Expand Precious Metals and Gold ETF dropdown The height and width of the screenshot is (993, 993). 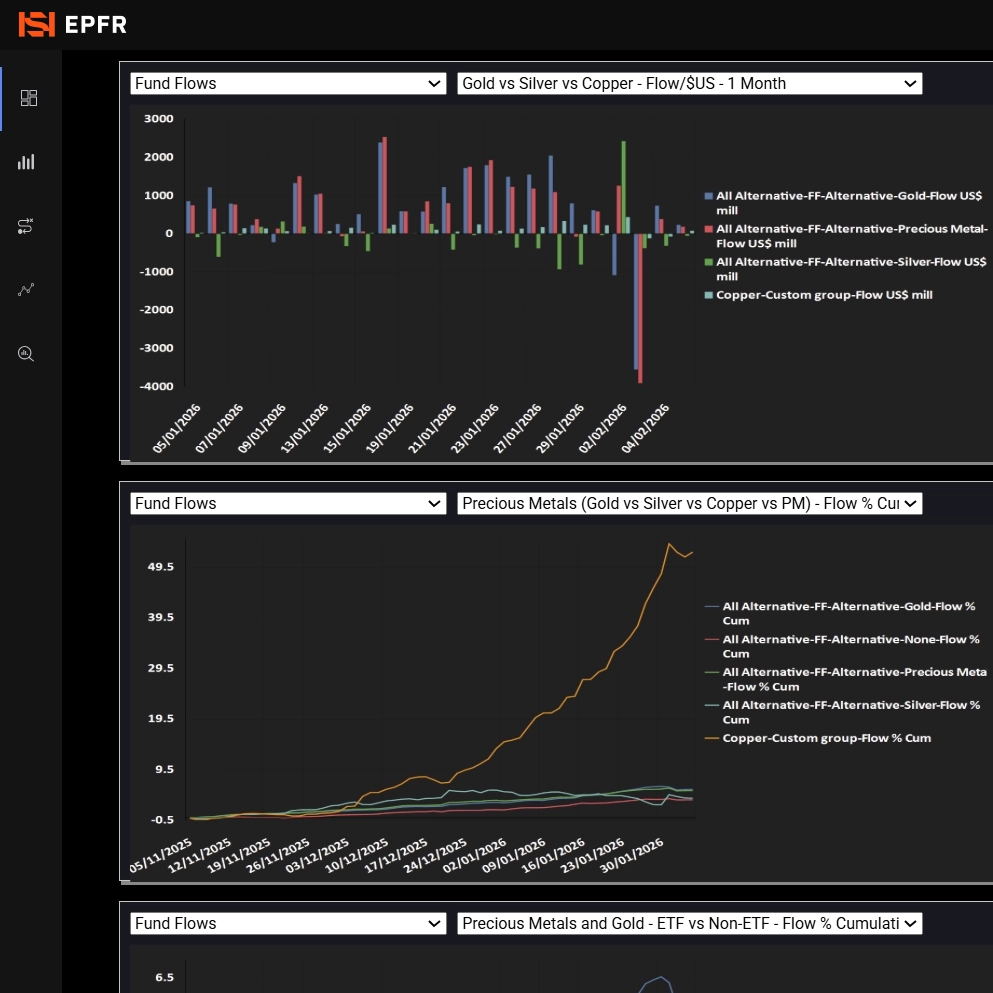click(689, 924)
